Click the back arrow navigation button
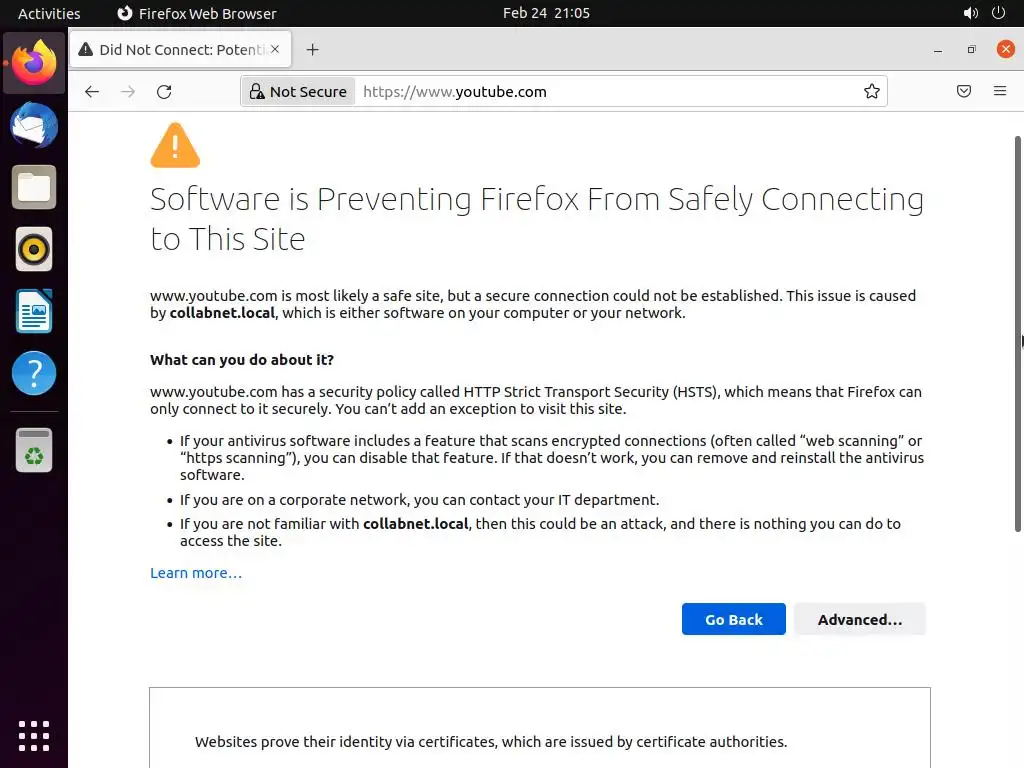Screen dimensions: 1024x768 (92, 92)
